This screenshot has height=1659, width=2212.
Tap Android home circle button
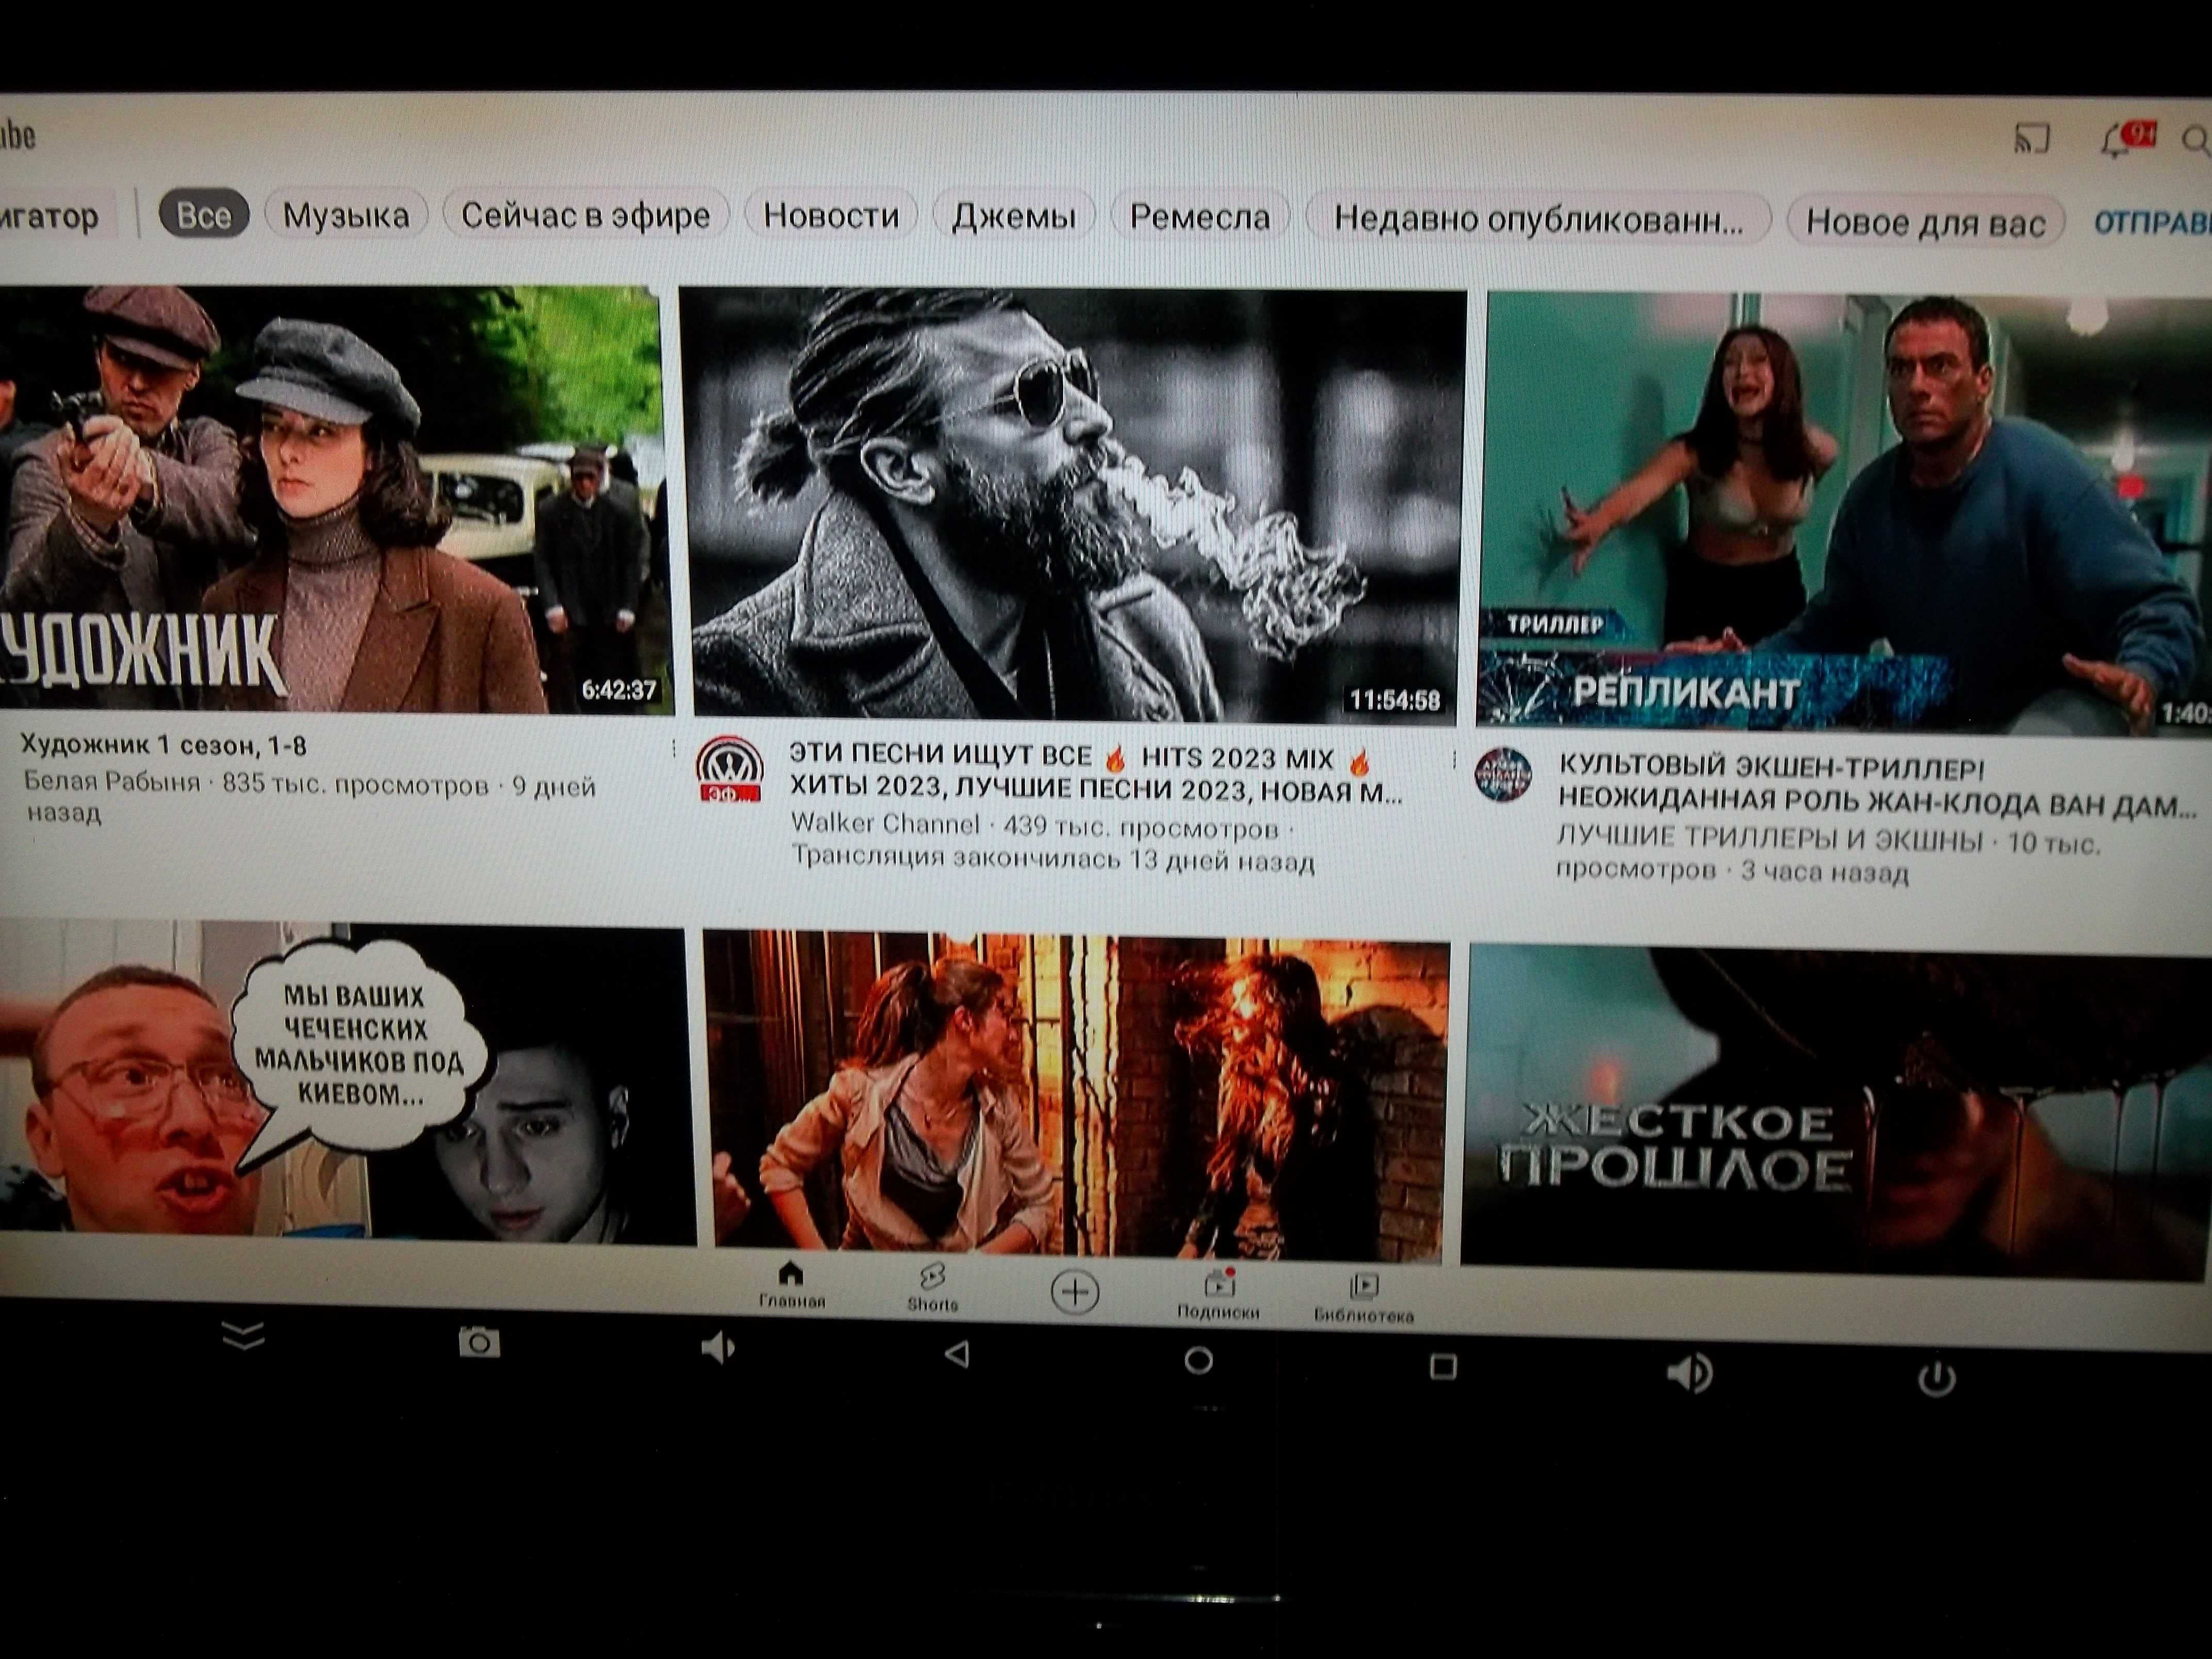1198,1360
